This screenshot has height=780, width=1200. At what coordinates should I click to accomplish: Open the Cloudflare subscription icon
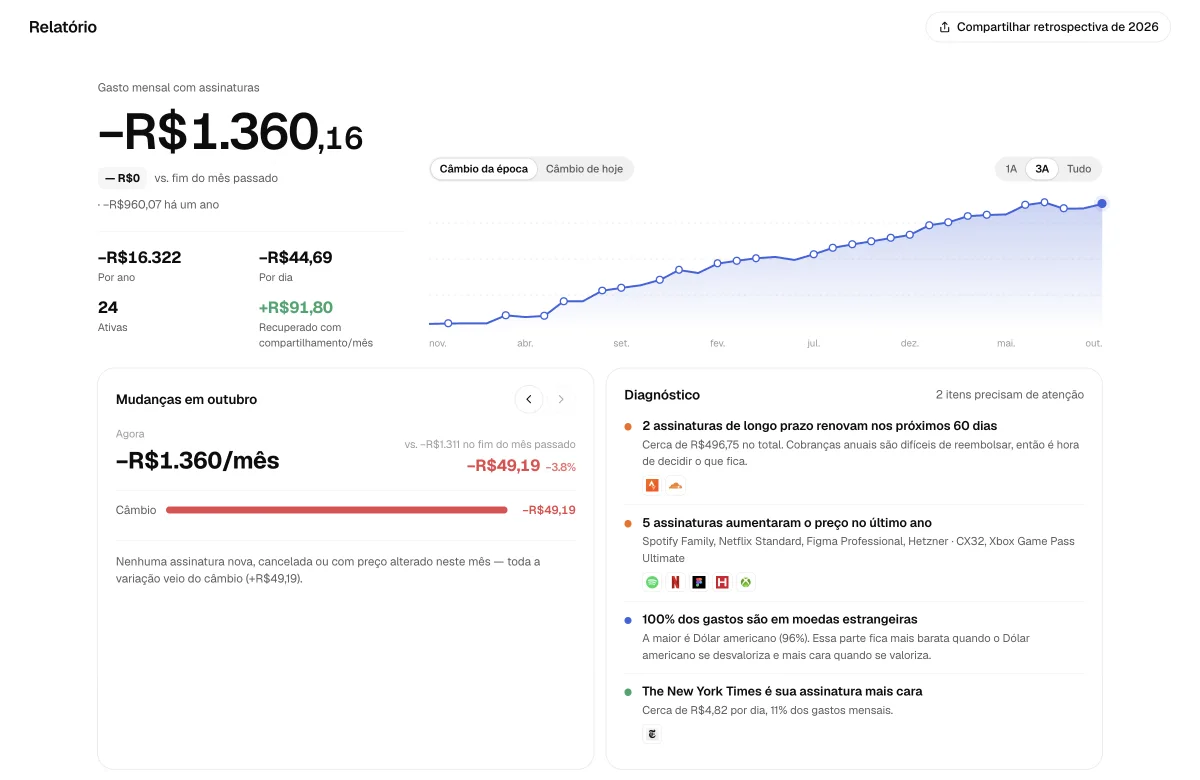(x=675, y=485)
